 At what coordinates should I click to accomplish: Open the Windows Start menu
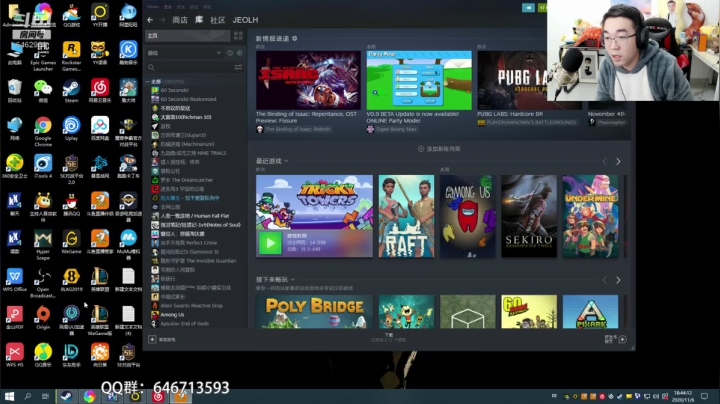tap(9, 396)
